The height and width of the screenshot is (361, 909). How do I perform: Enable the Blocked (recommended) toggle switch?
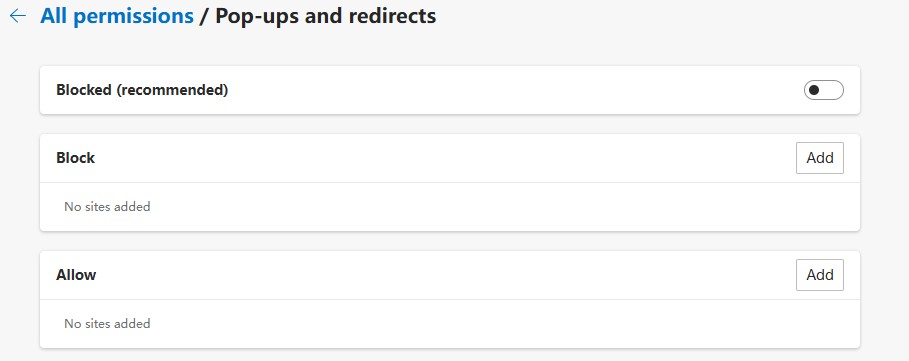coord(823,90)
